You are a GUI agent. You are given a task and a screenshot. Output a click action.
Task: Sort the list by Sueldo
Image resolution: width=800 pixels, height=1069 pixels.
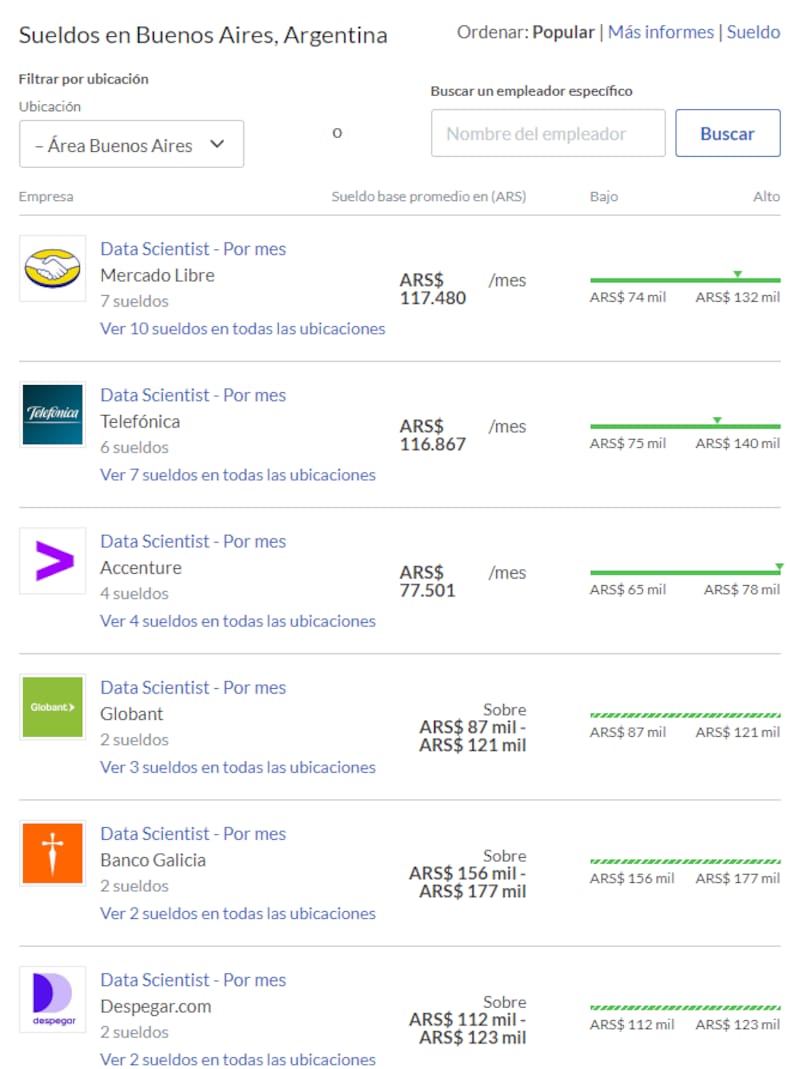point(753,32)
